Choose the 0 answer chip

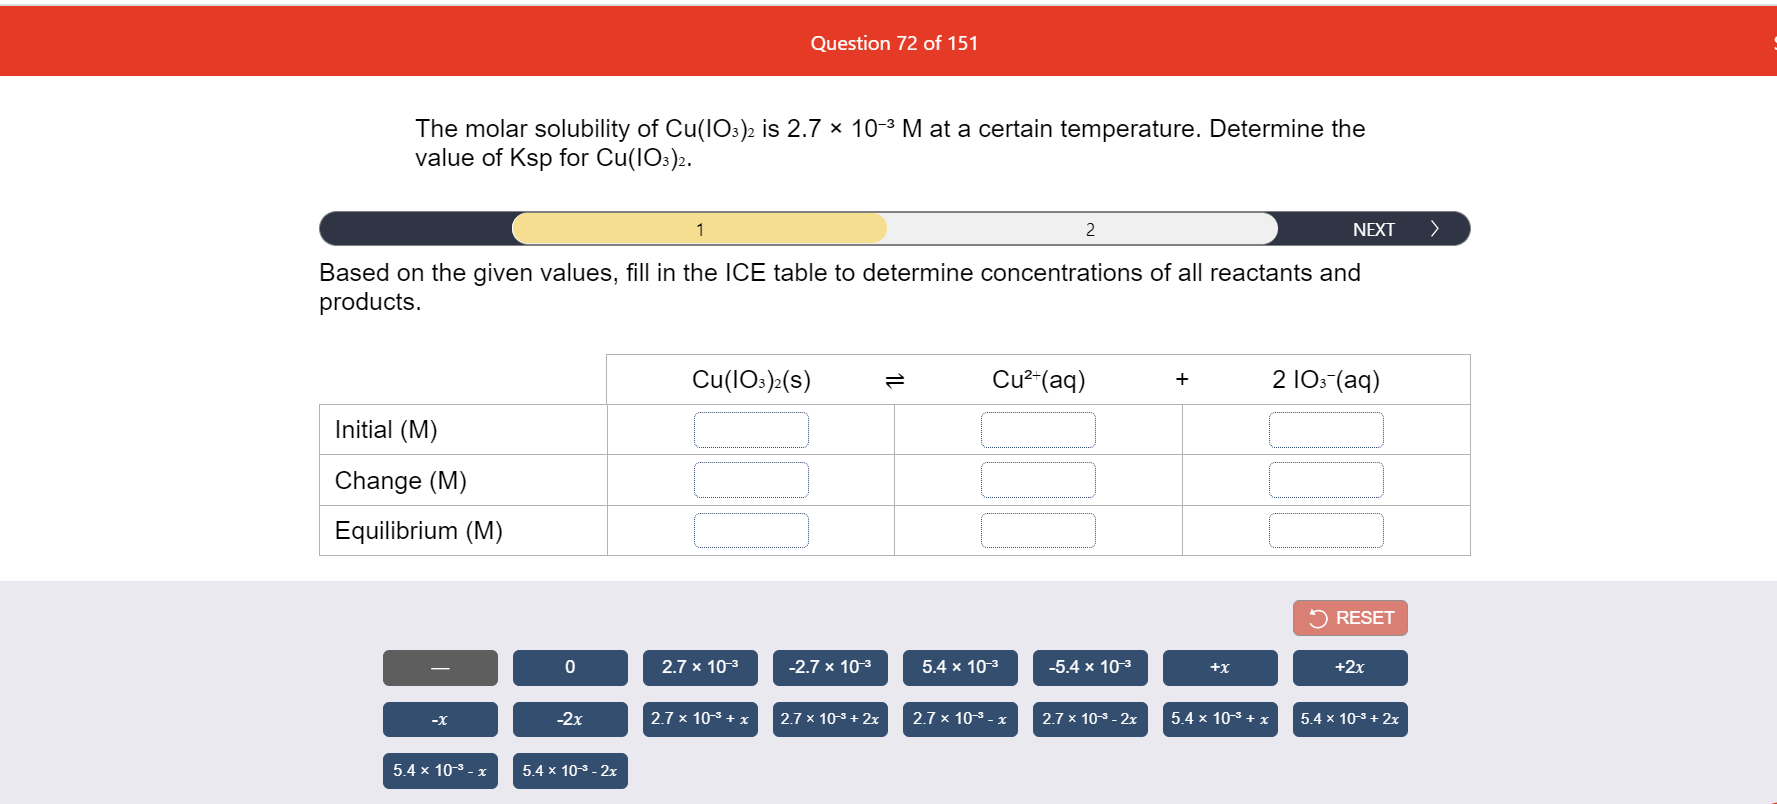[570, 667]
